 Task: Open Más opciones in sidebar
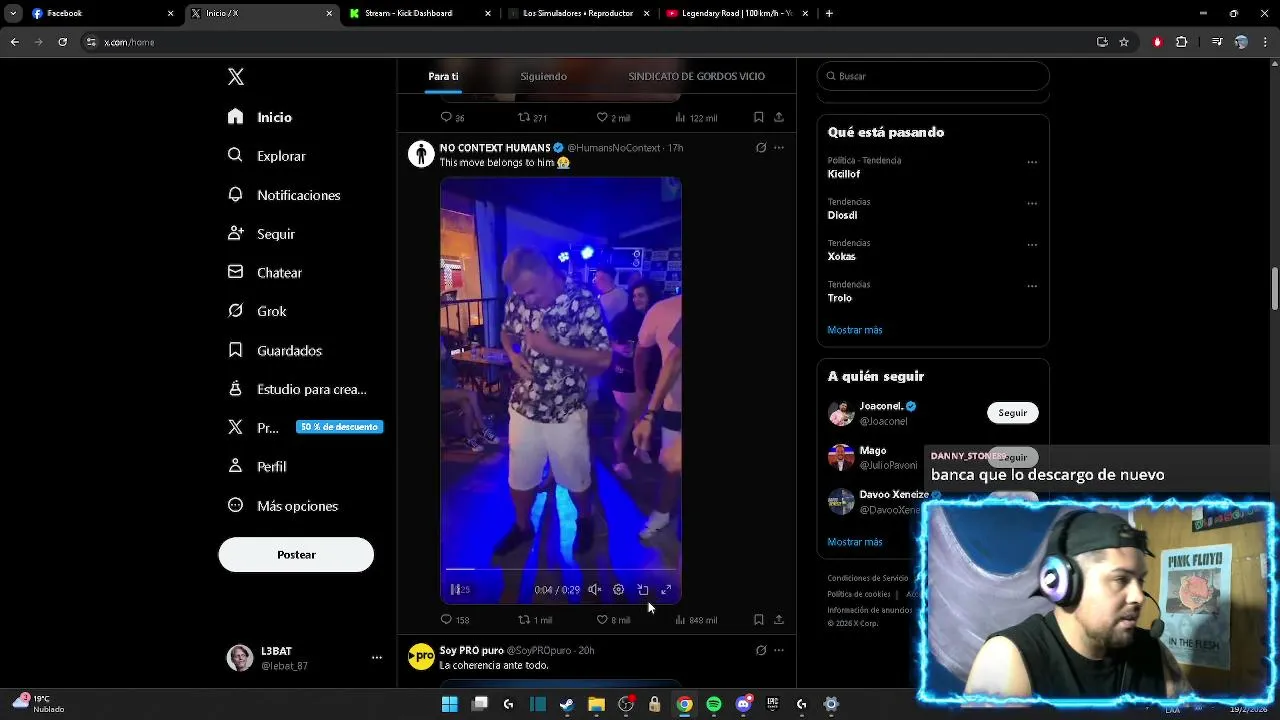pos(283,506)
